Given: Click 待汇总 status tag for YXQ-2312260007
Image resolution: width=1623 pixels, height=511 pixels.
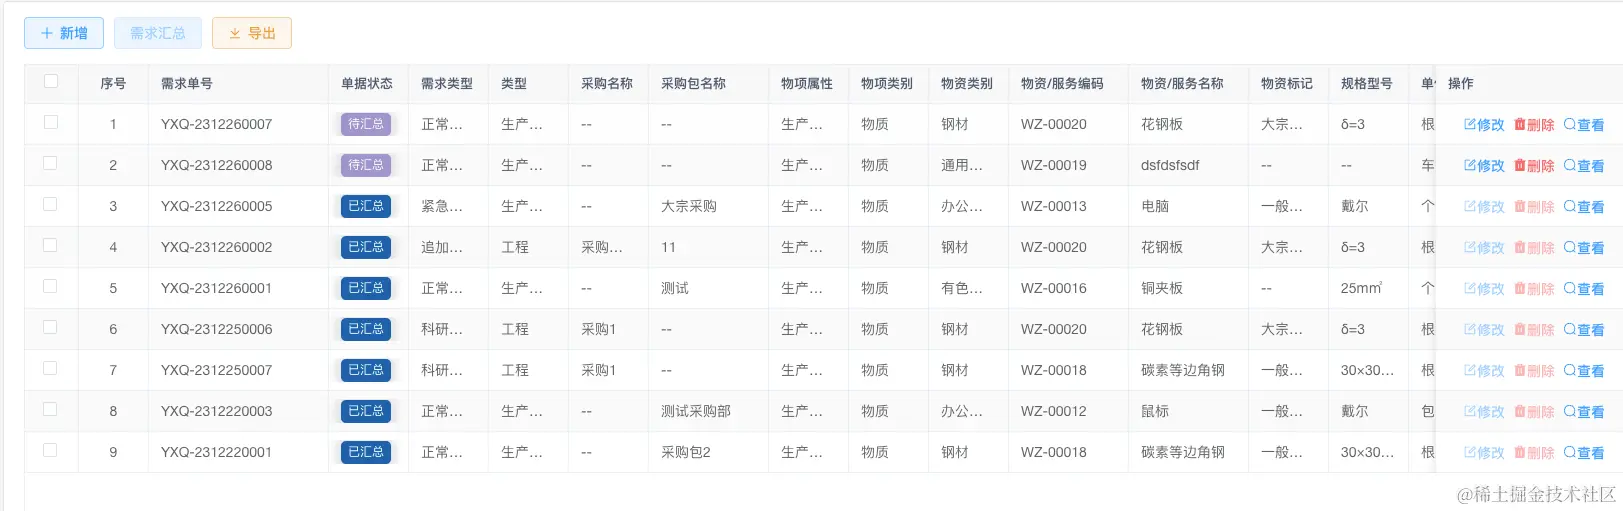Looking at the screenshot, I should 366,124.
